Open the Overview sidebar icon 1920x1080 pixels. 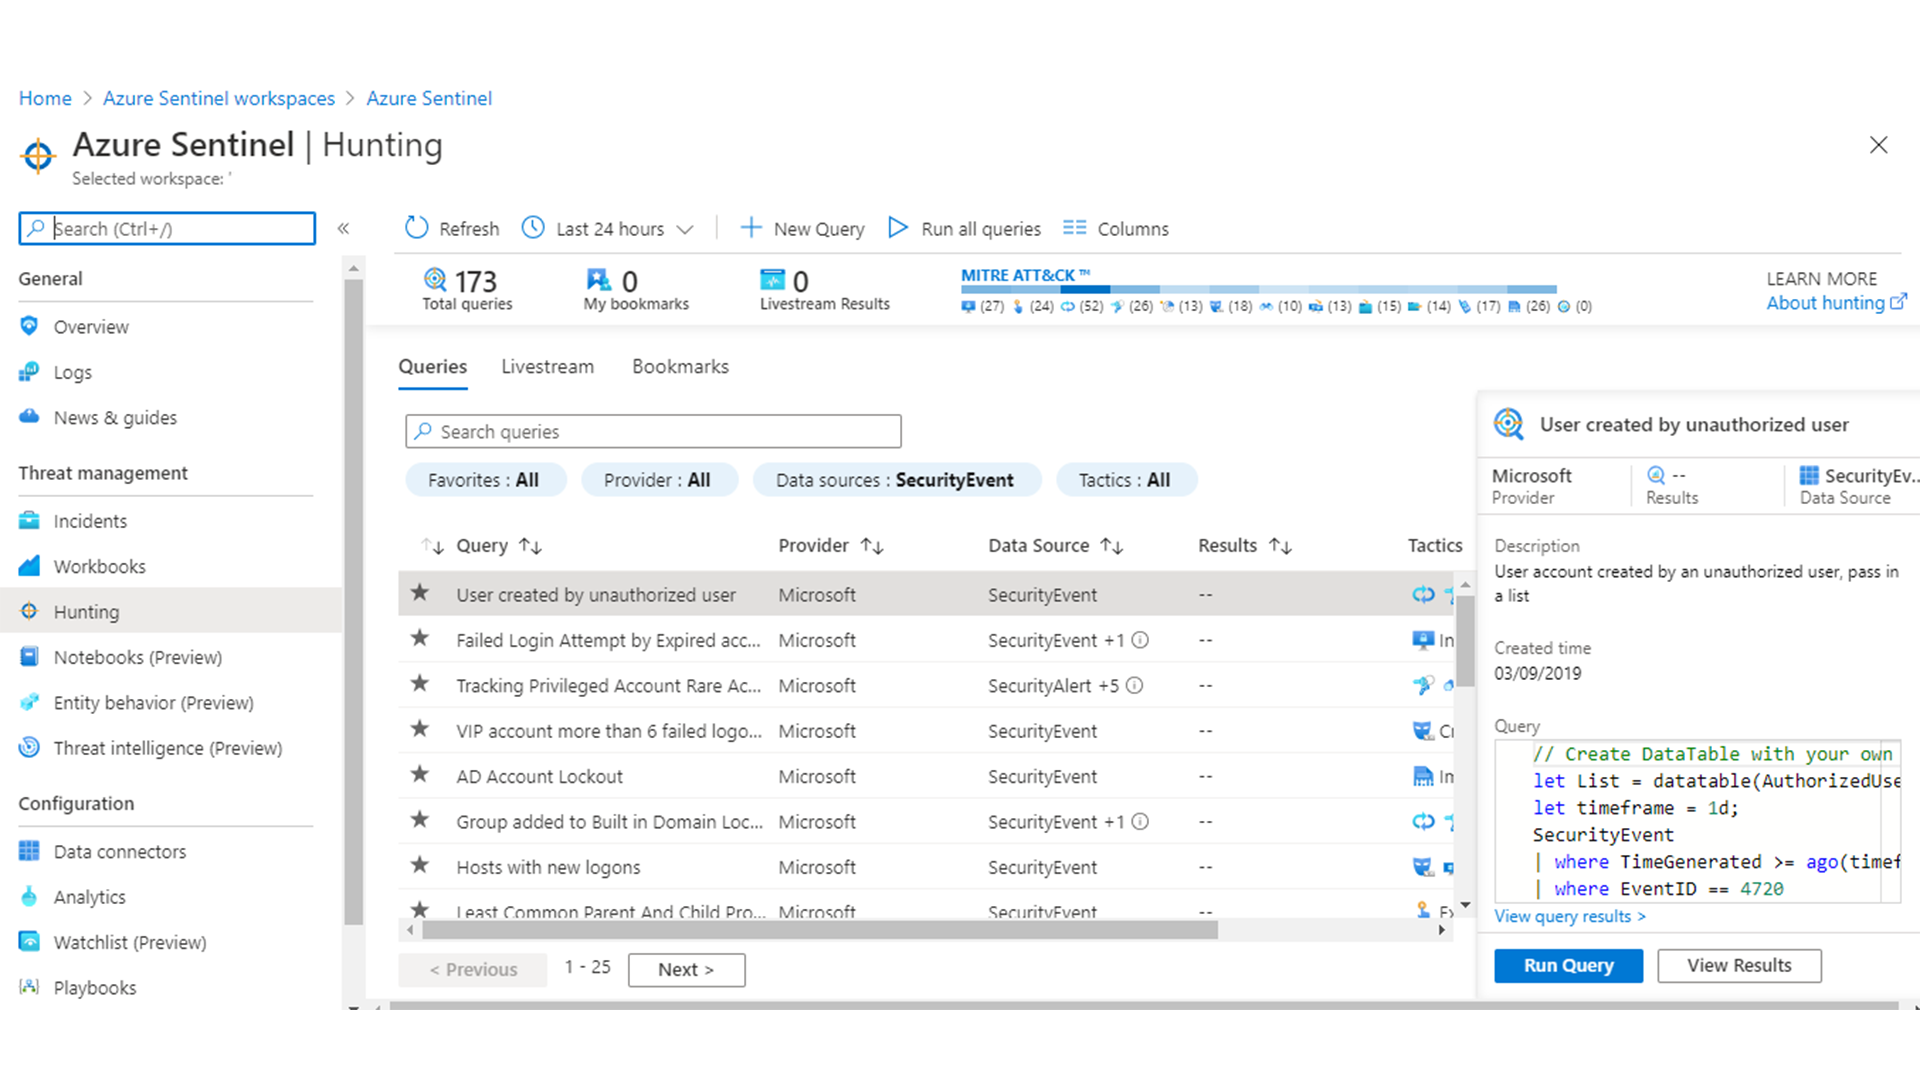click(x=29, y=326)
